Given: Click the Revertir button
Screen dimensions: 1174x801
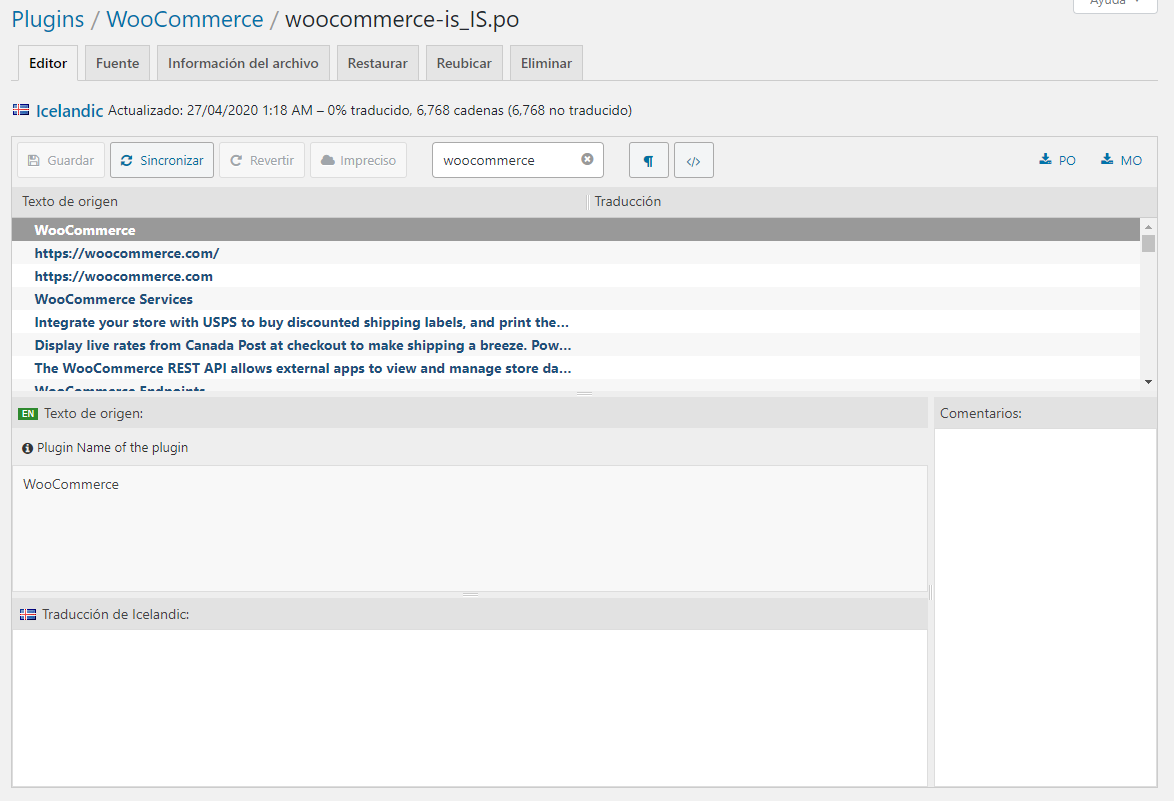Looking at the screenshot, I should coord(262,160).
